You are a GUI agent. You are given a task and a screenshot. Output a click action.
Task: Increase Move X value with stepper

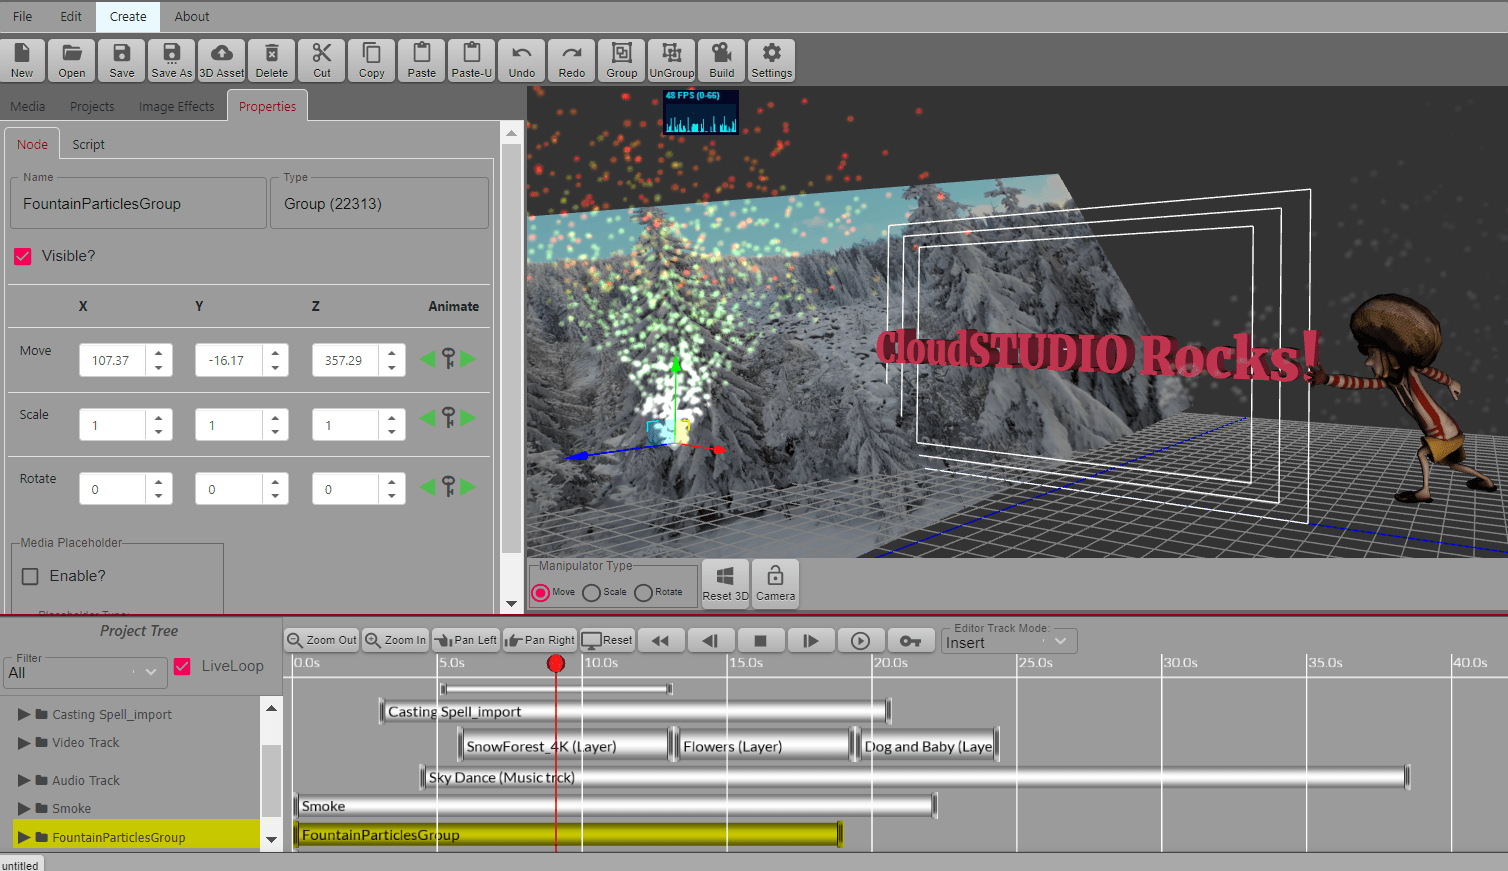tap(159, 352)
